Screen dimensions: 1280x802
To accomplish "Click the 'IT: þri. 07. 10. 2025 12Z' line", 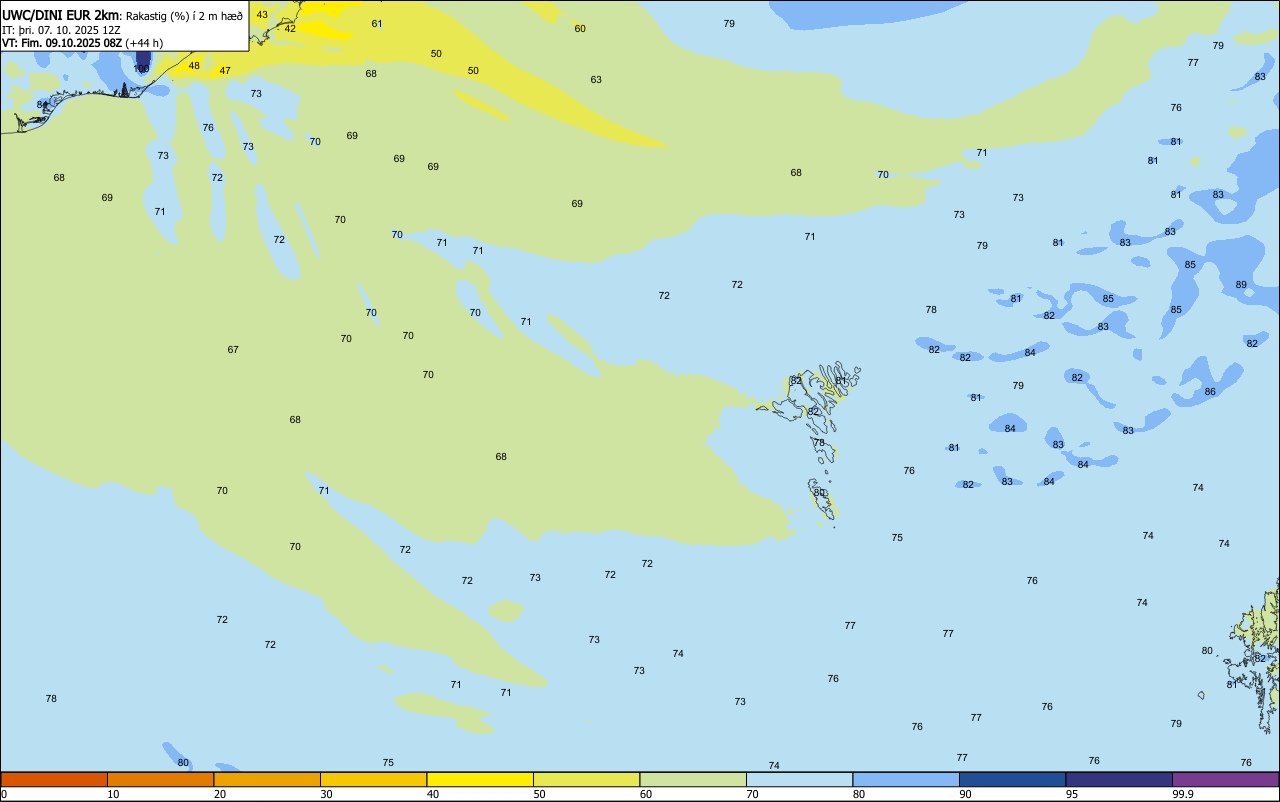I will point(62,30).
